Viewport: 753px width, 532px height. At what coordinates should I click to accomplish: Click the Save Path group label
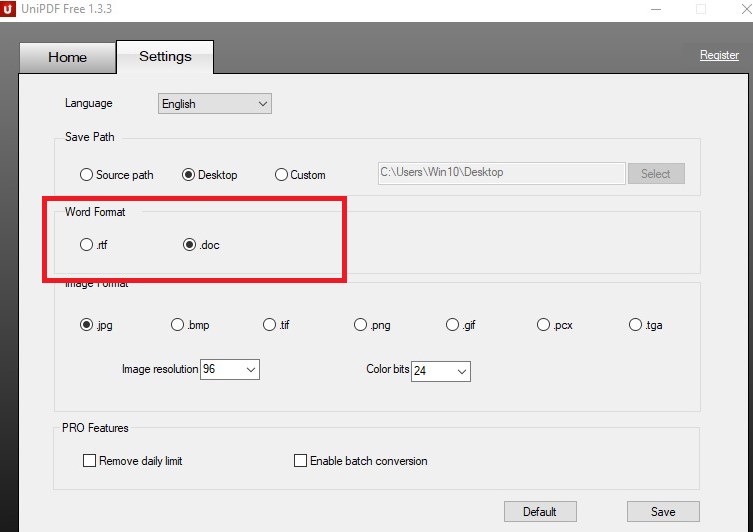90,137
